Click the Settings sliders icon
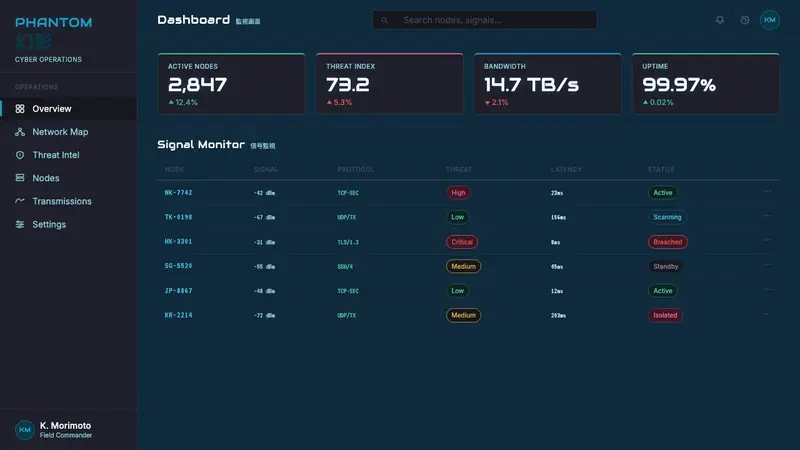The width and height of the screenshot is (800, 450). point(20,224)
